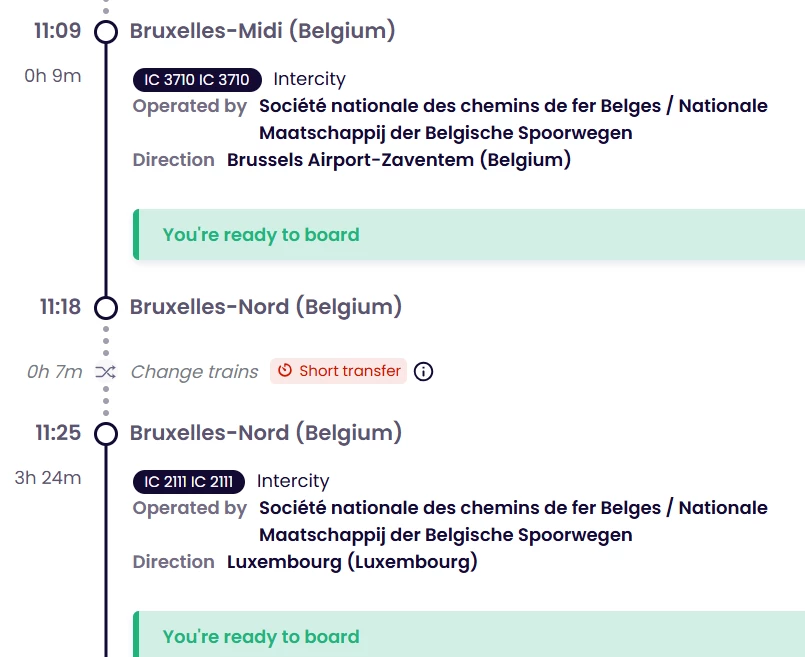Click the ready to board banner under IC 2111
805x657 pixels.
point(468,636)
